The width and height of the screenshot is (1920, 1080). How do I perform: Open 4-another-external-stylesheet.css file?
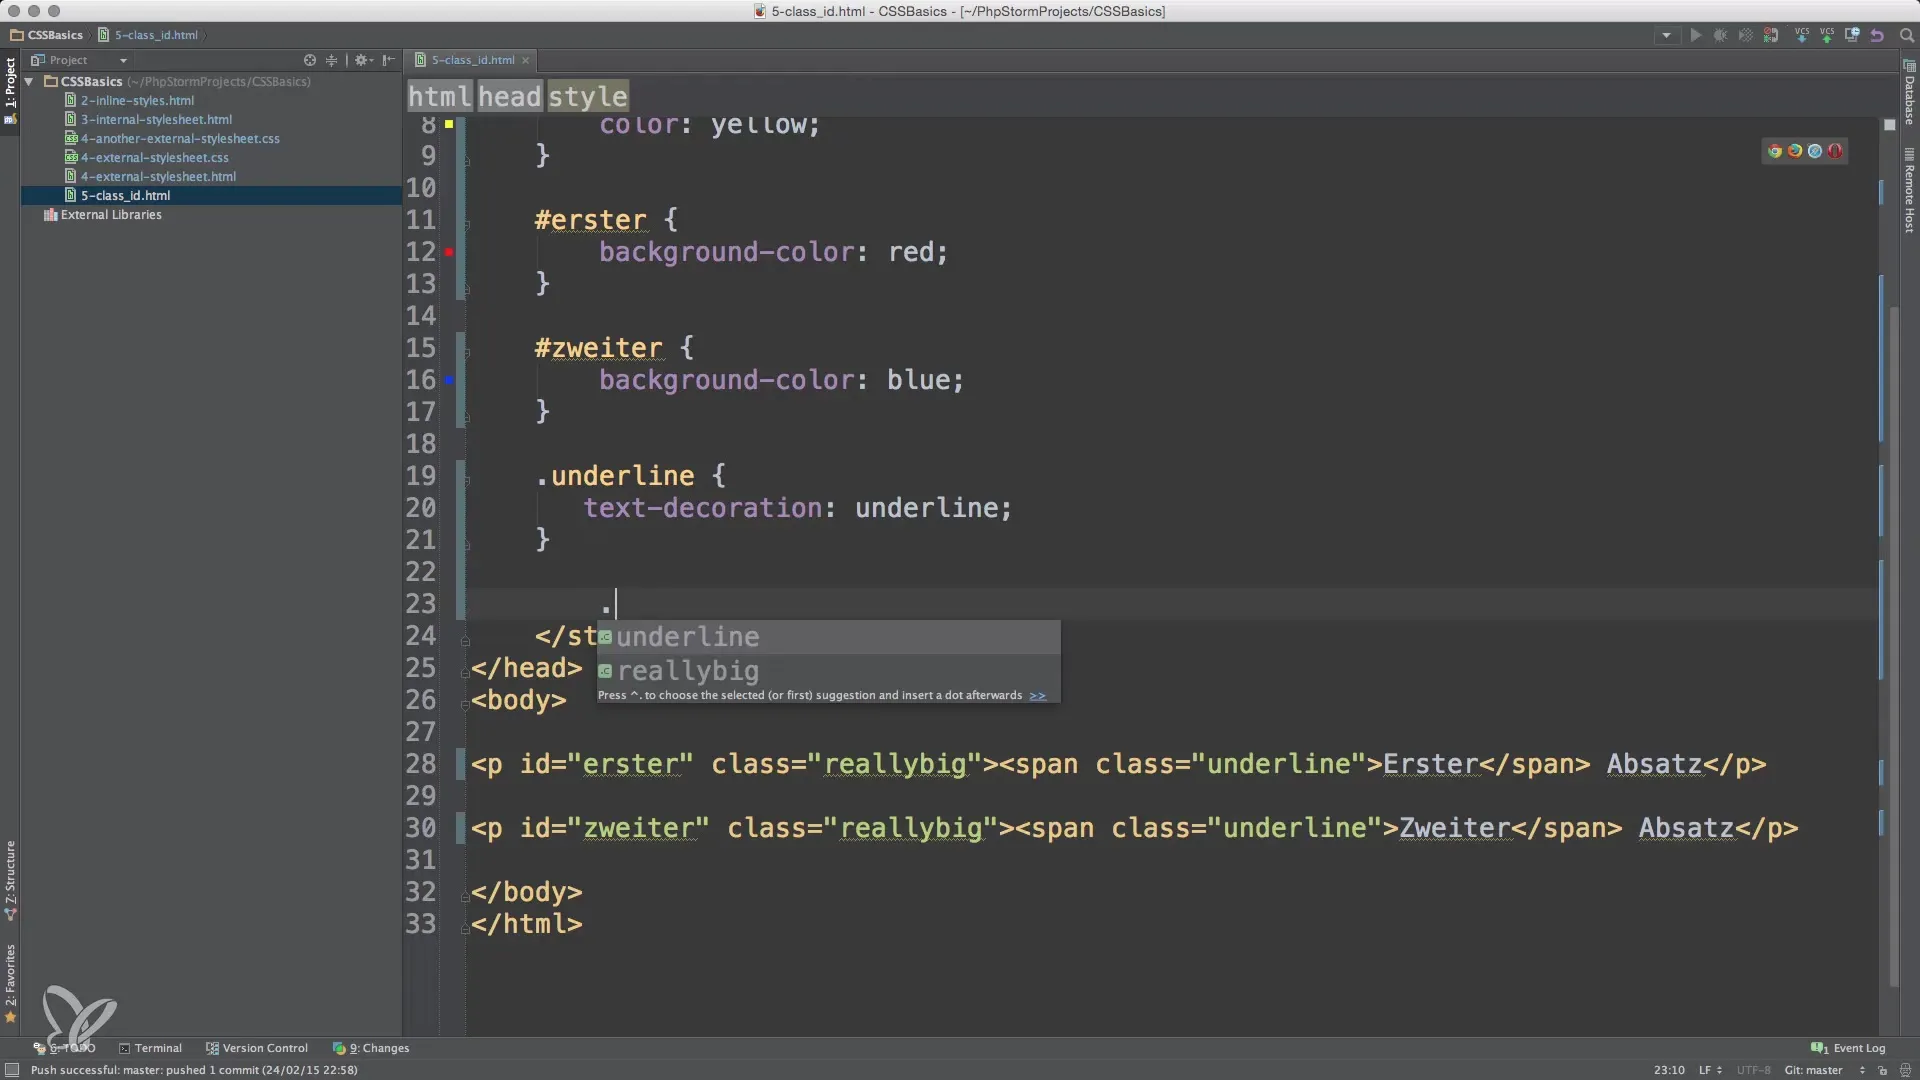(x=180, y=138)
